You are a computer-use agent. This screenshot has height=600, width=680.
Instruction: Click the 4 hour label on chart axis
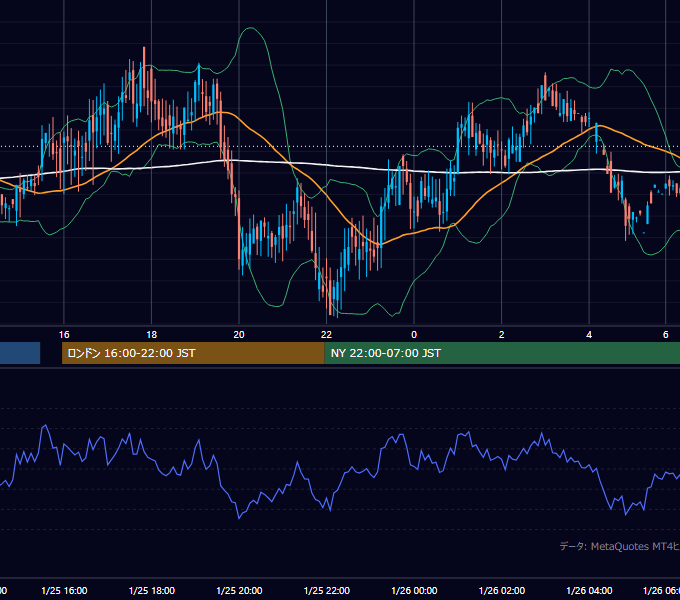(589, 334)
